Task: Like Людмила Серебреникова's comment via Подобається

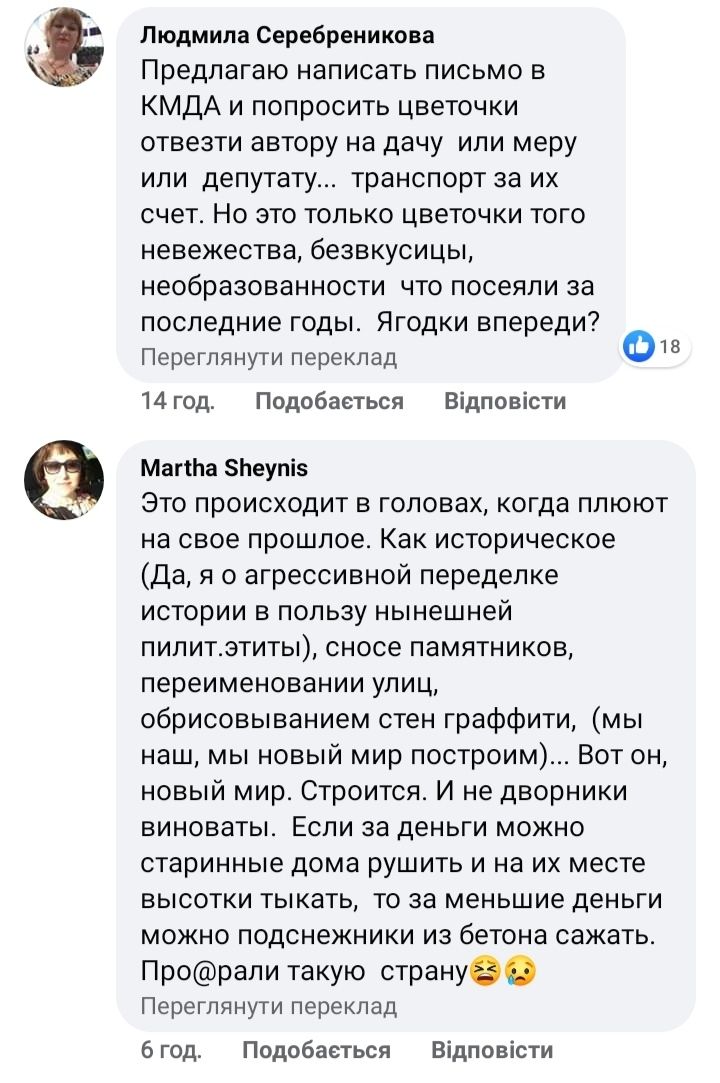Action: pos(329,402)
